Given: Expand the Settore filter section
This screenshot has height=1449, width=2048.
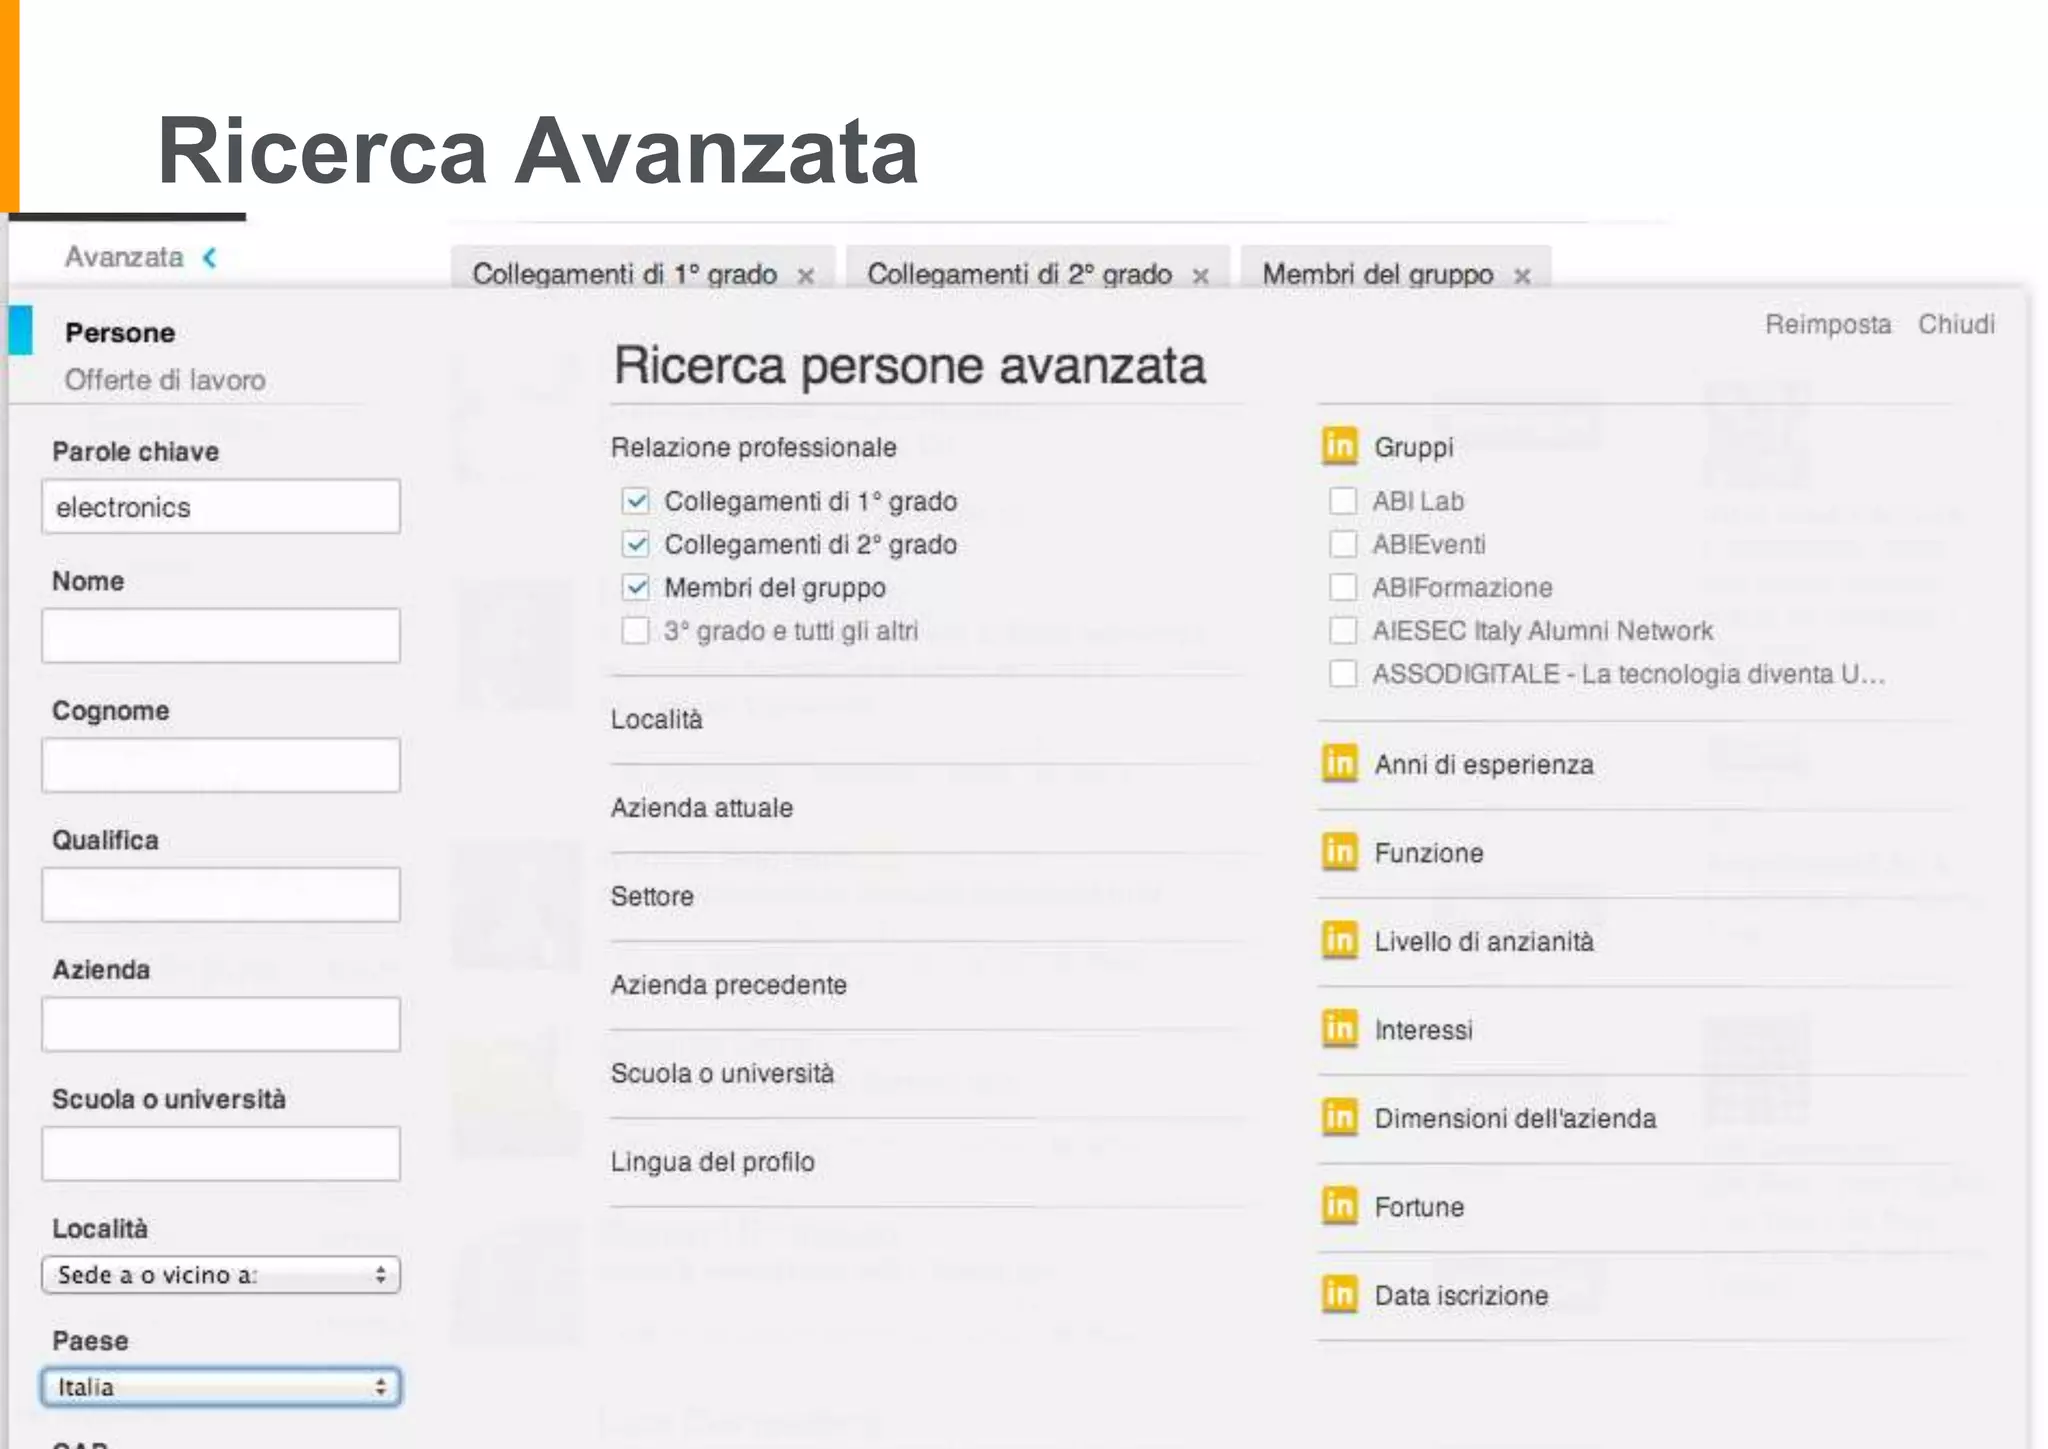Looking at the screenshot, I should click(x=652, y=896).
